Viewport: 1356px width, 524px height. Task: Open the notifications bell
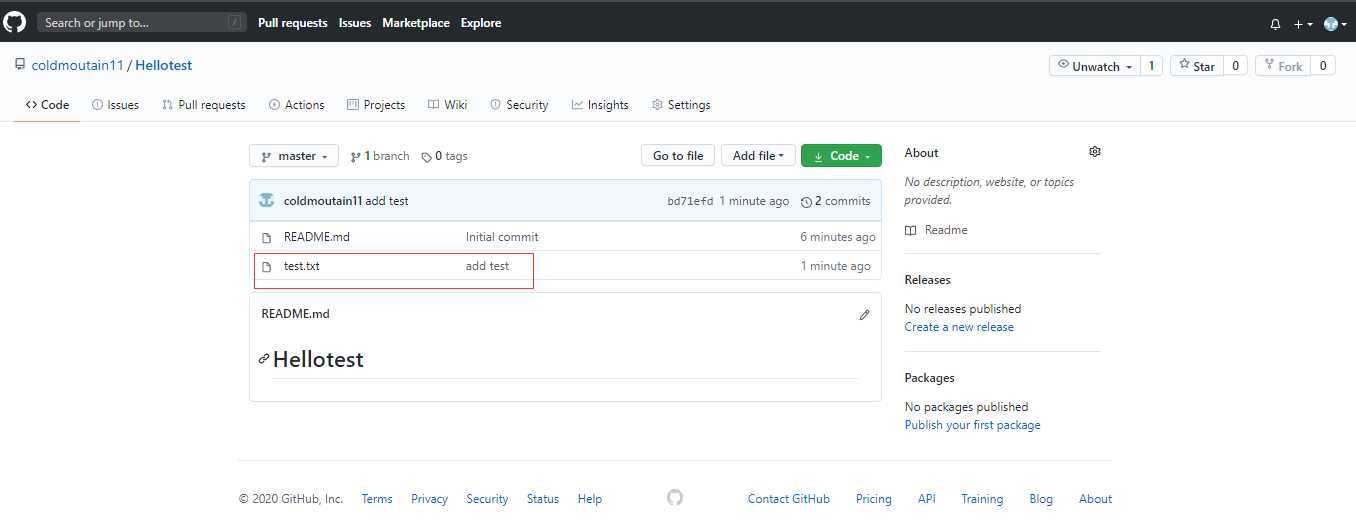(x=1275, y=23)
